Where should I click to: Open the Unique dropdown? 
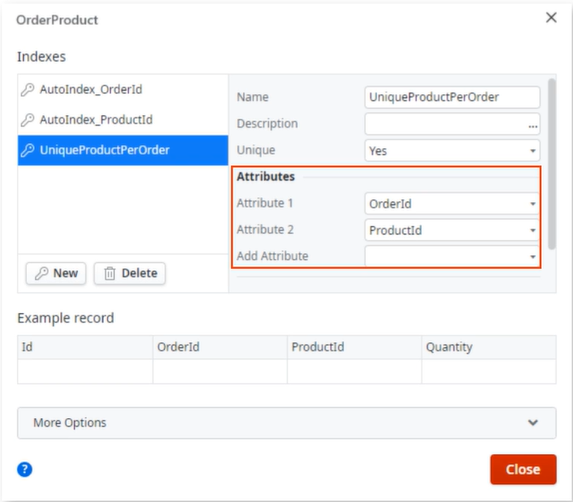click(452, 151)
